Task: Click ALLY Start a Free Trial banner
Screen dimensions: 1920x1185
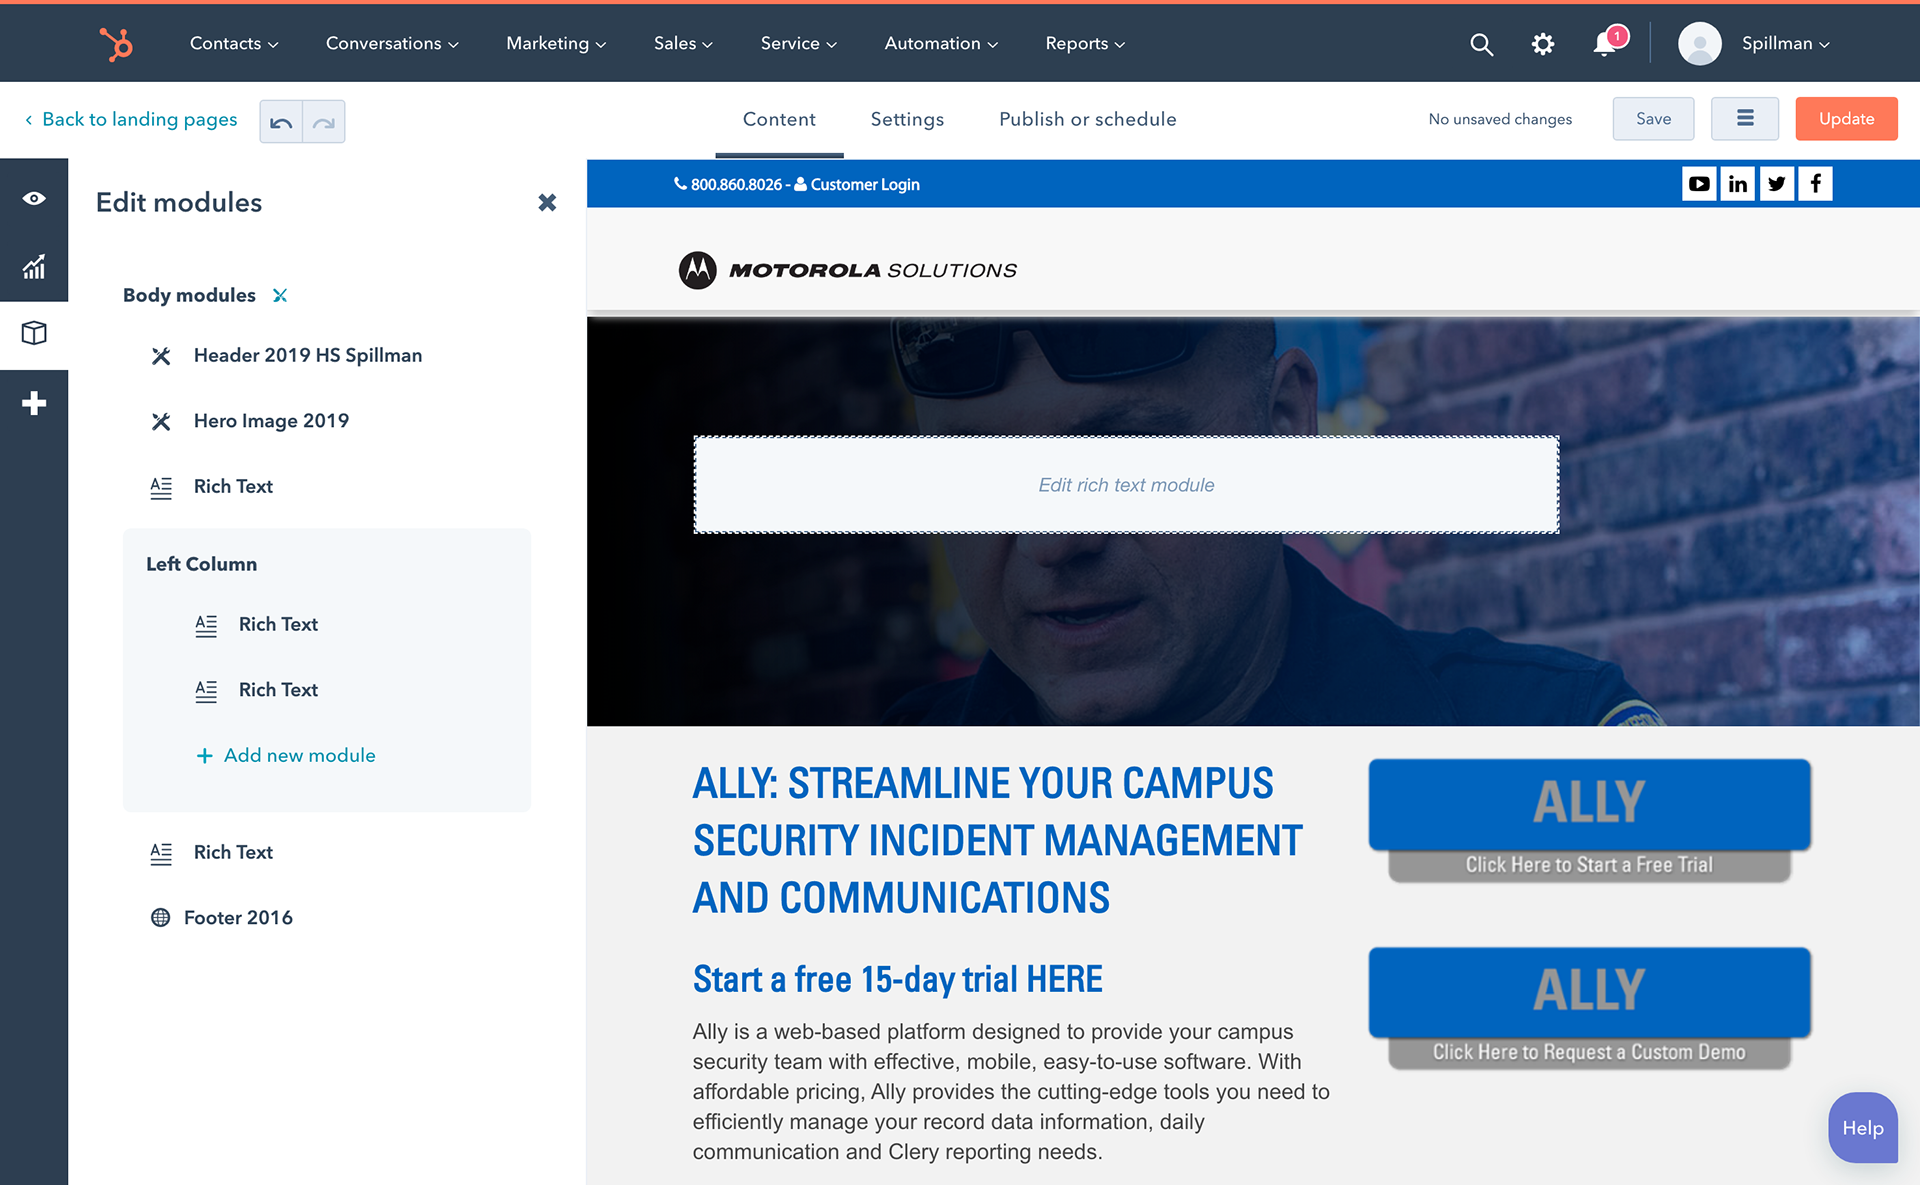Action: click(1589, 821)
